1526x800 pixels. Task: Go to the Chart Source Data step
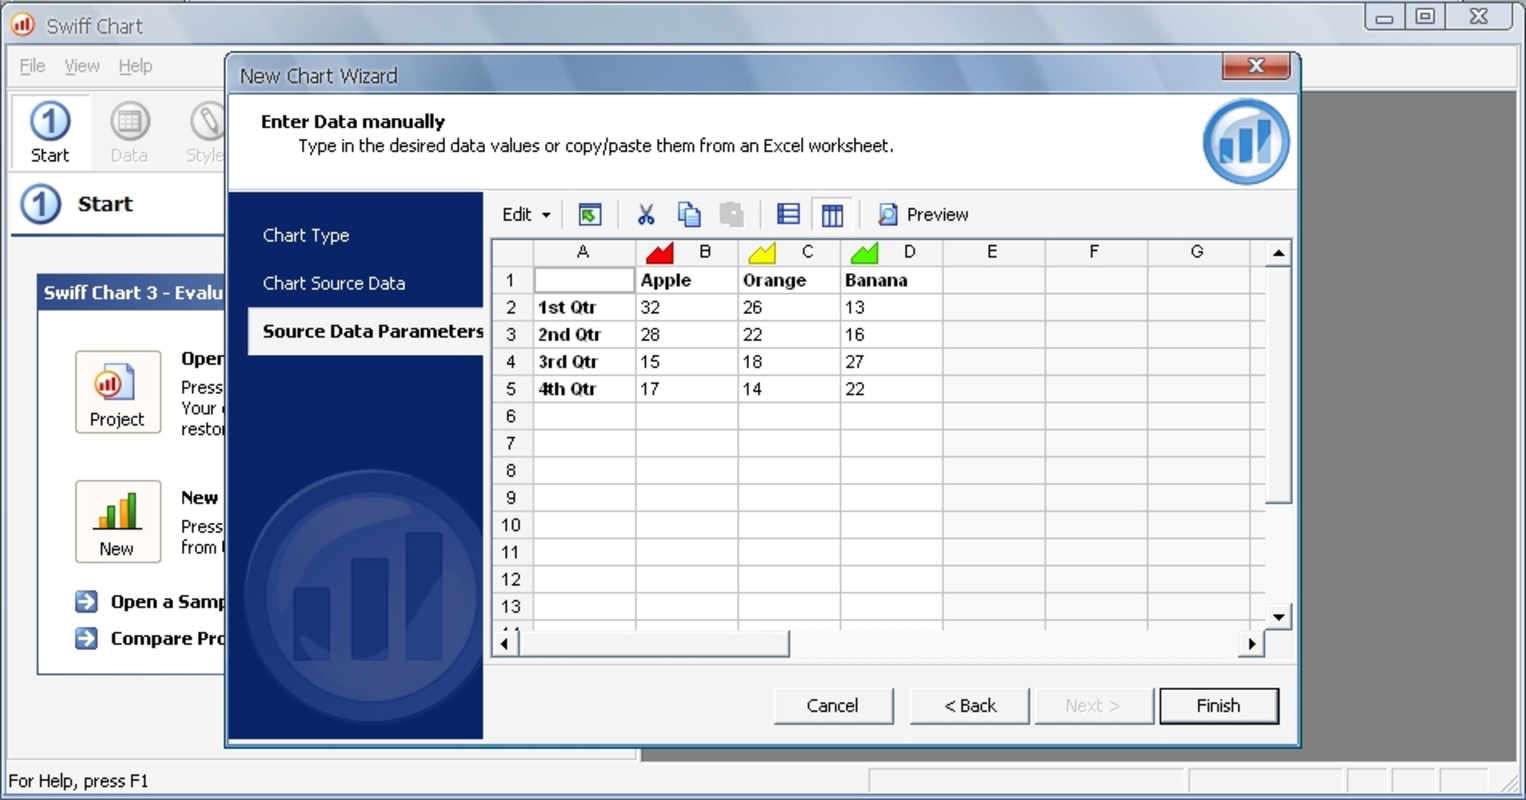[334, 283]
